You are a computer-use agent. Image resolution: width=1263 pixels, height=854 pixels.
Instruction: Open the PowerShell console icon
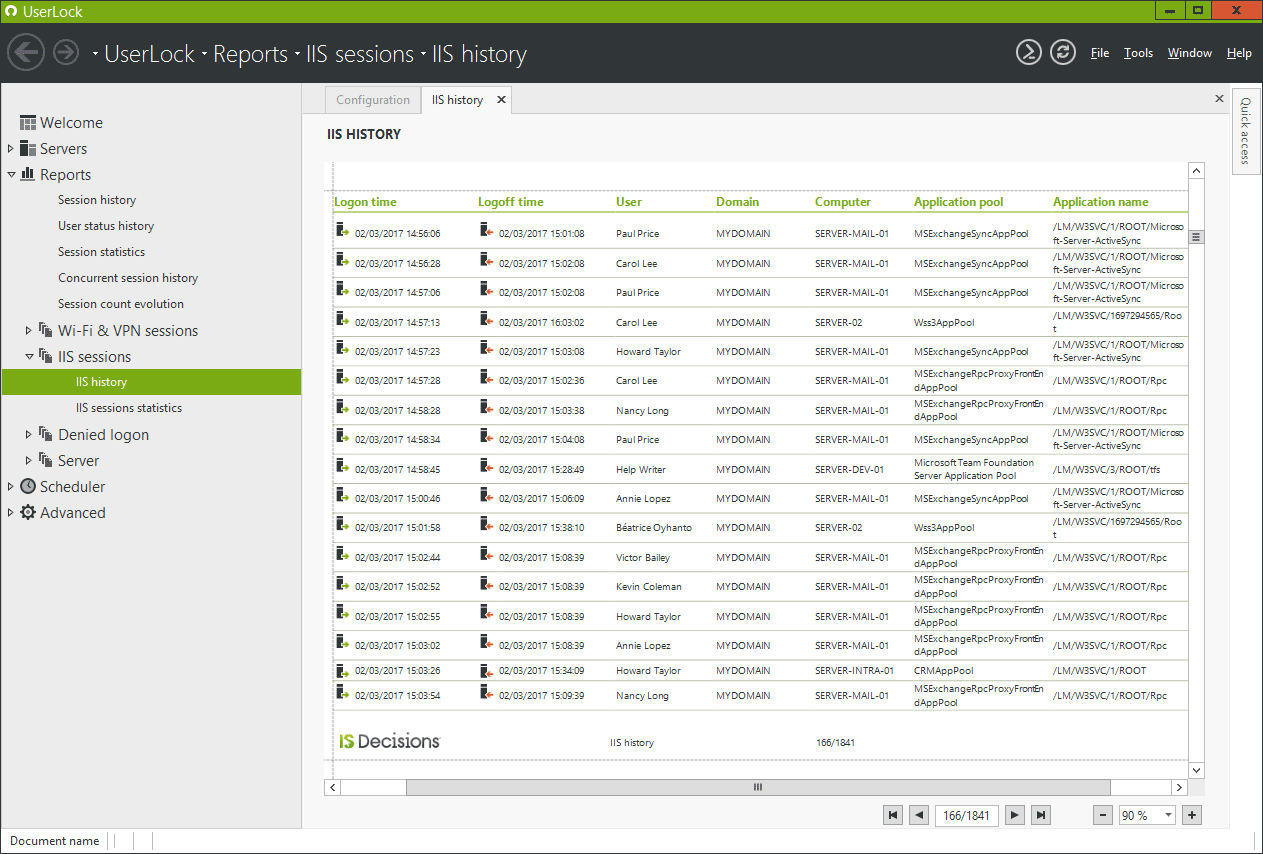click(x=1029, y=52)
